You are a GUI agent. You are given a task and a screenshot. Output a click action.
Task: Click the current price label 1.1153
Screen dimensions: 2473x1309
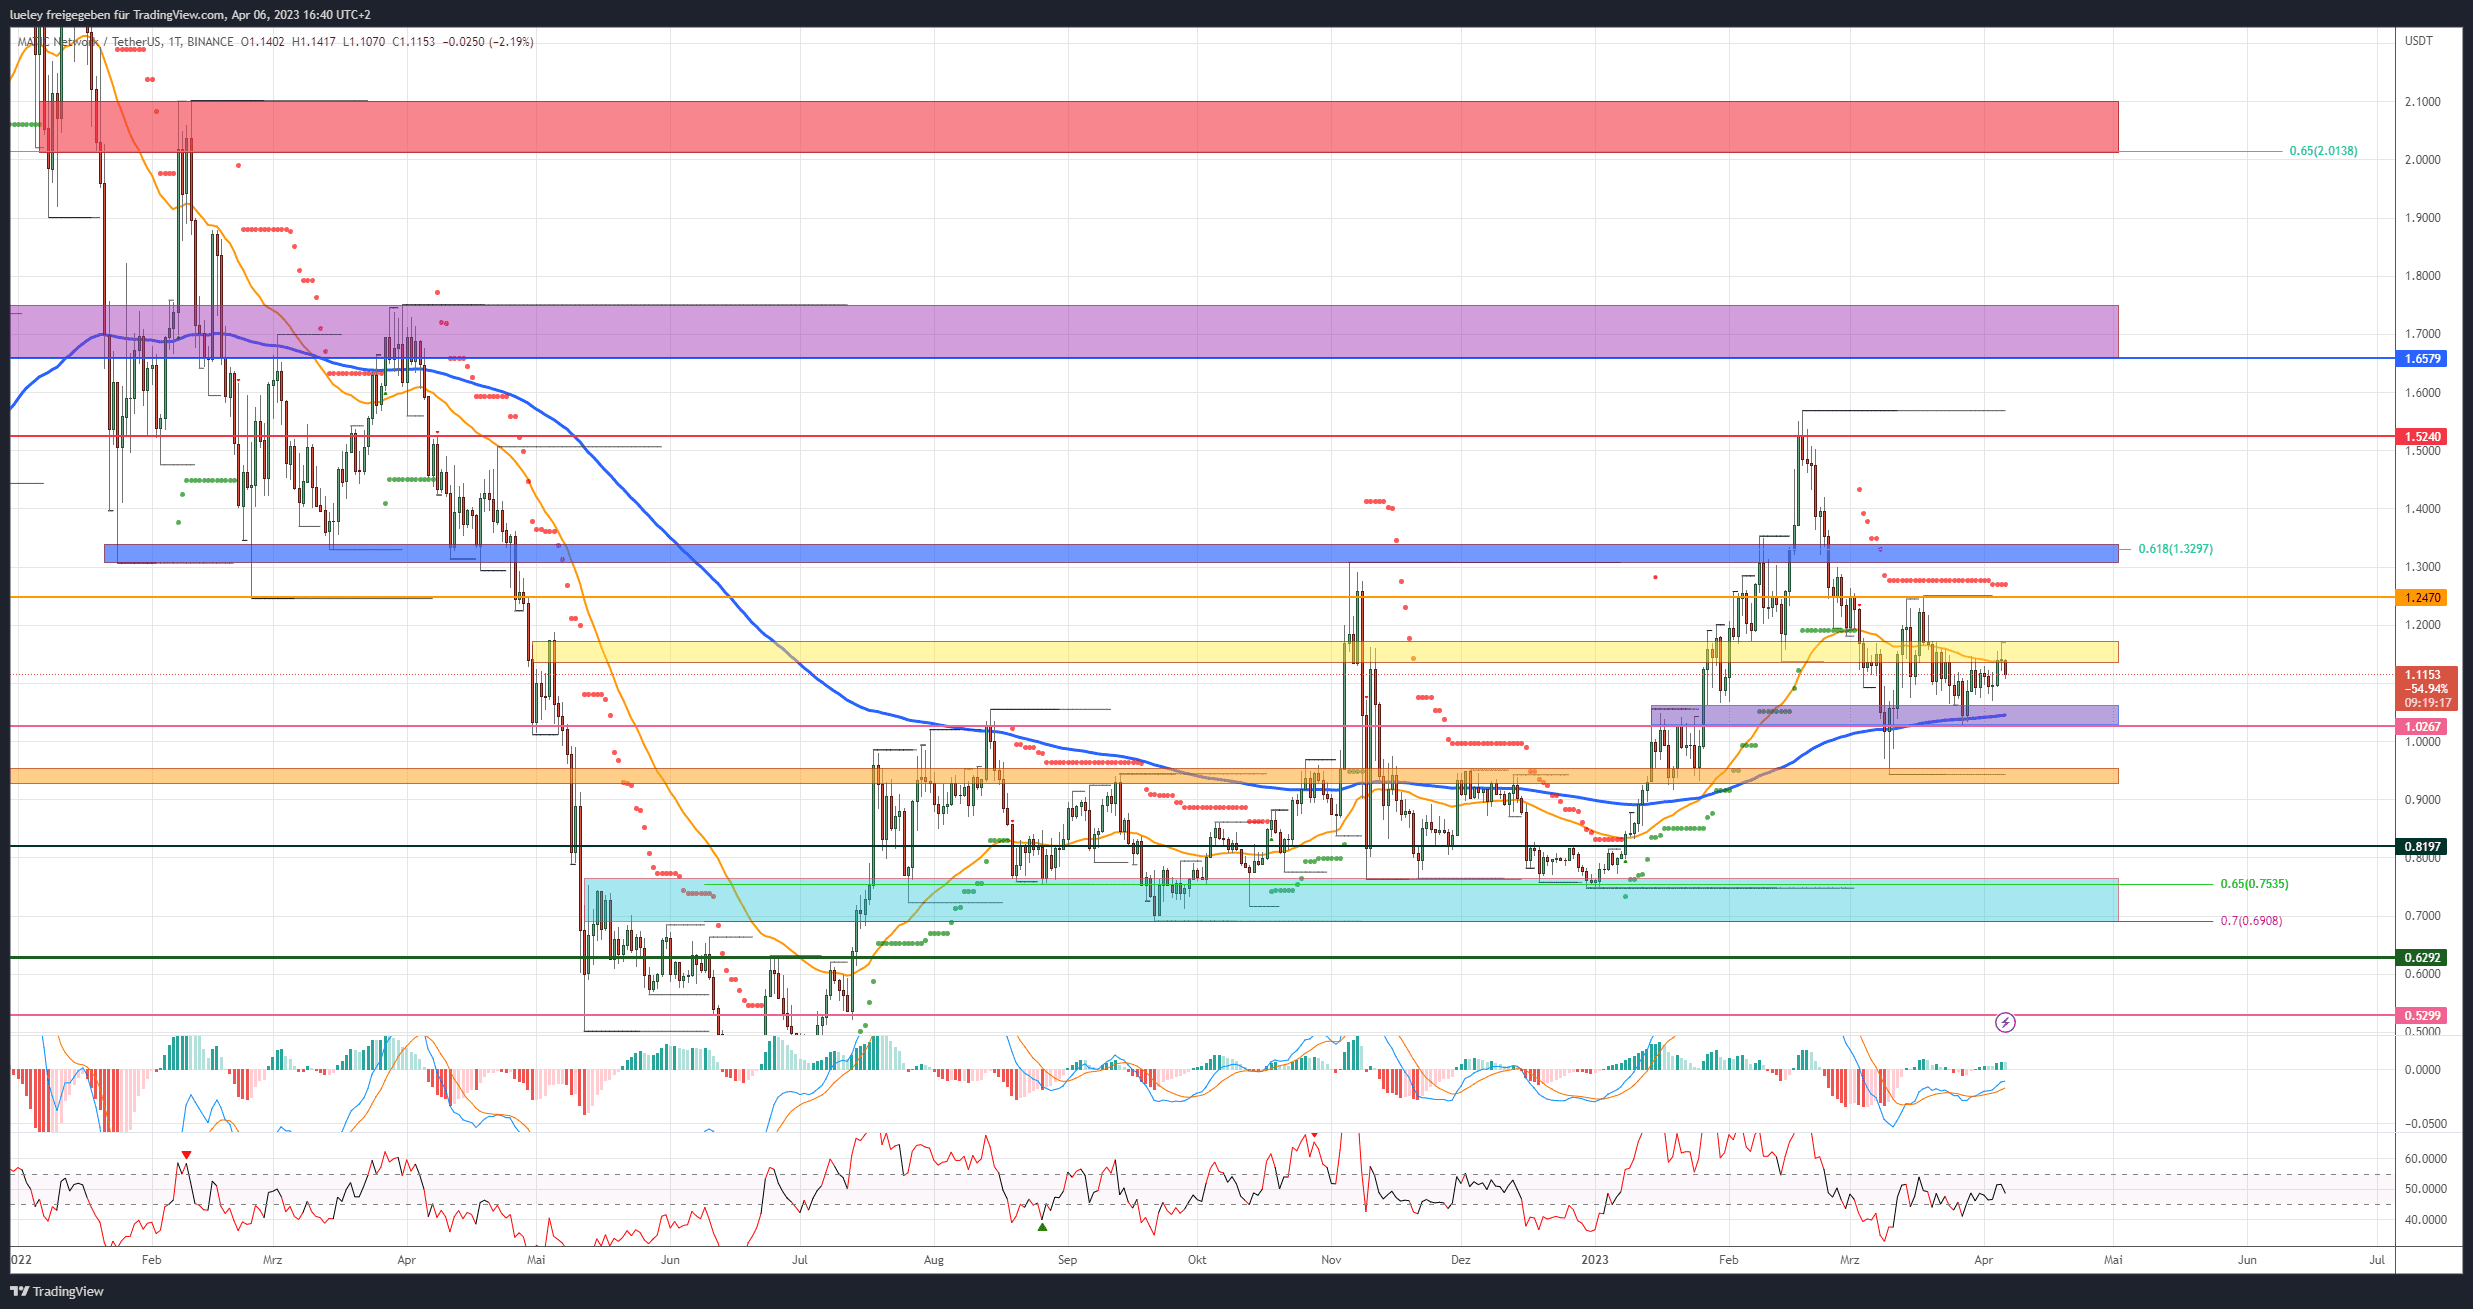(2426, 688)
